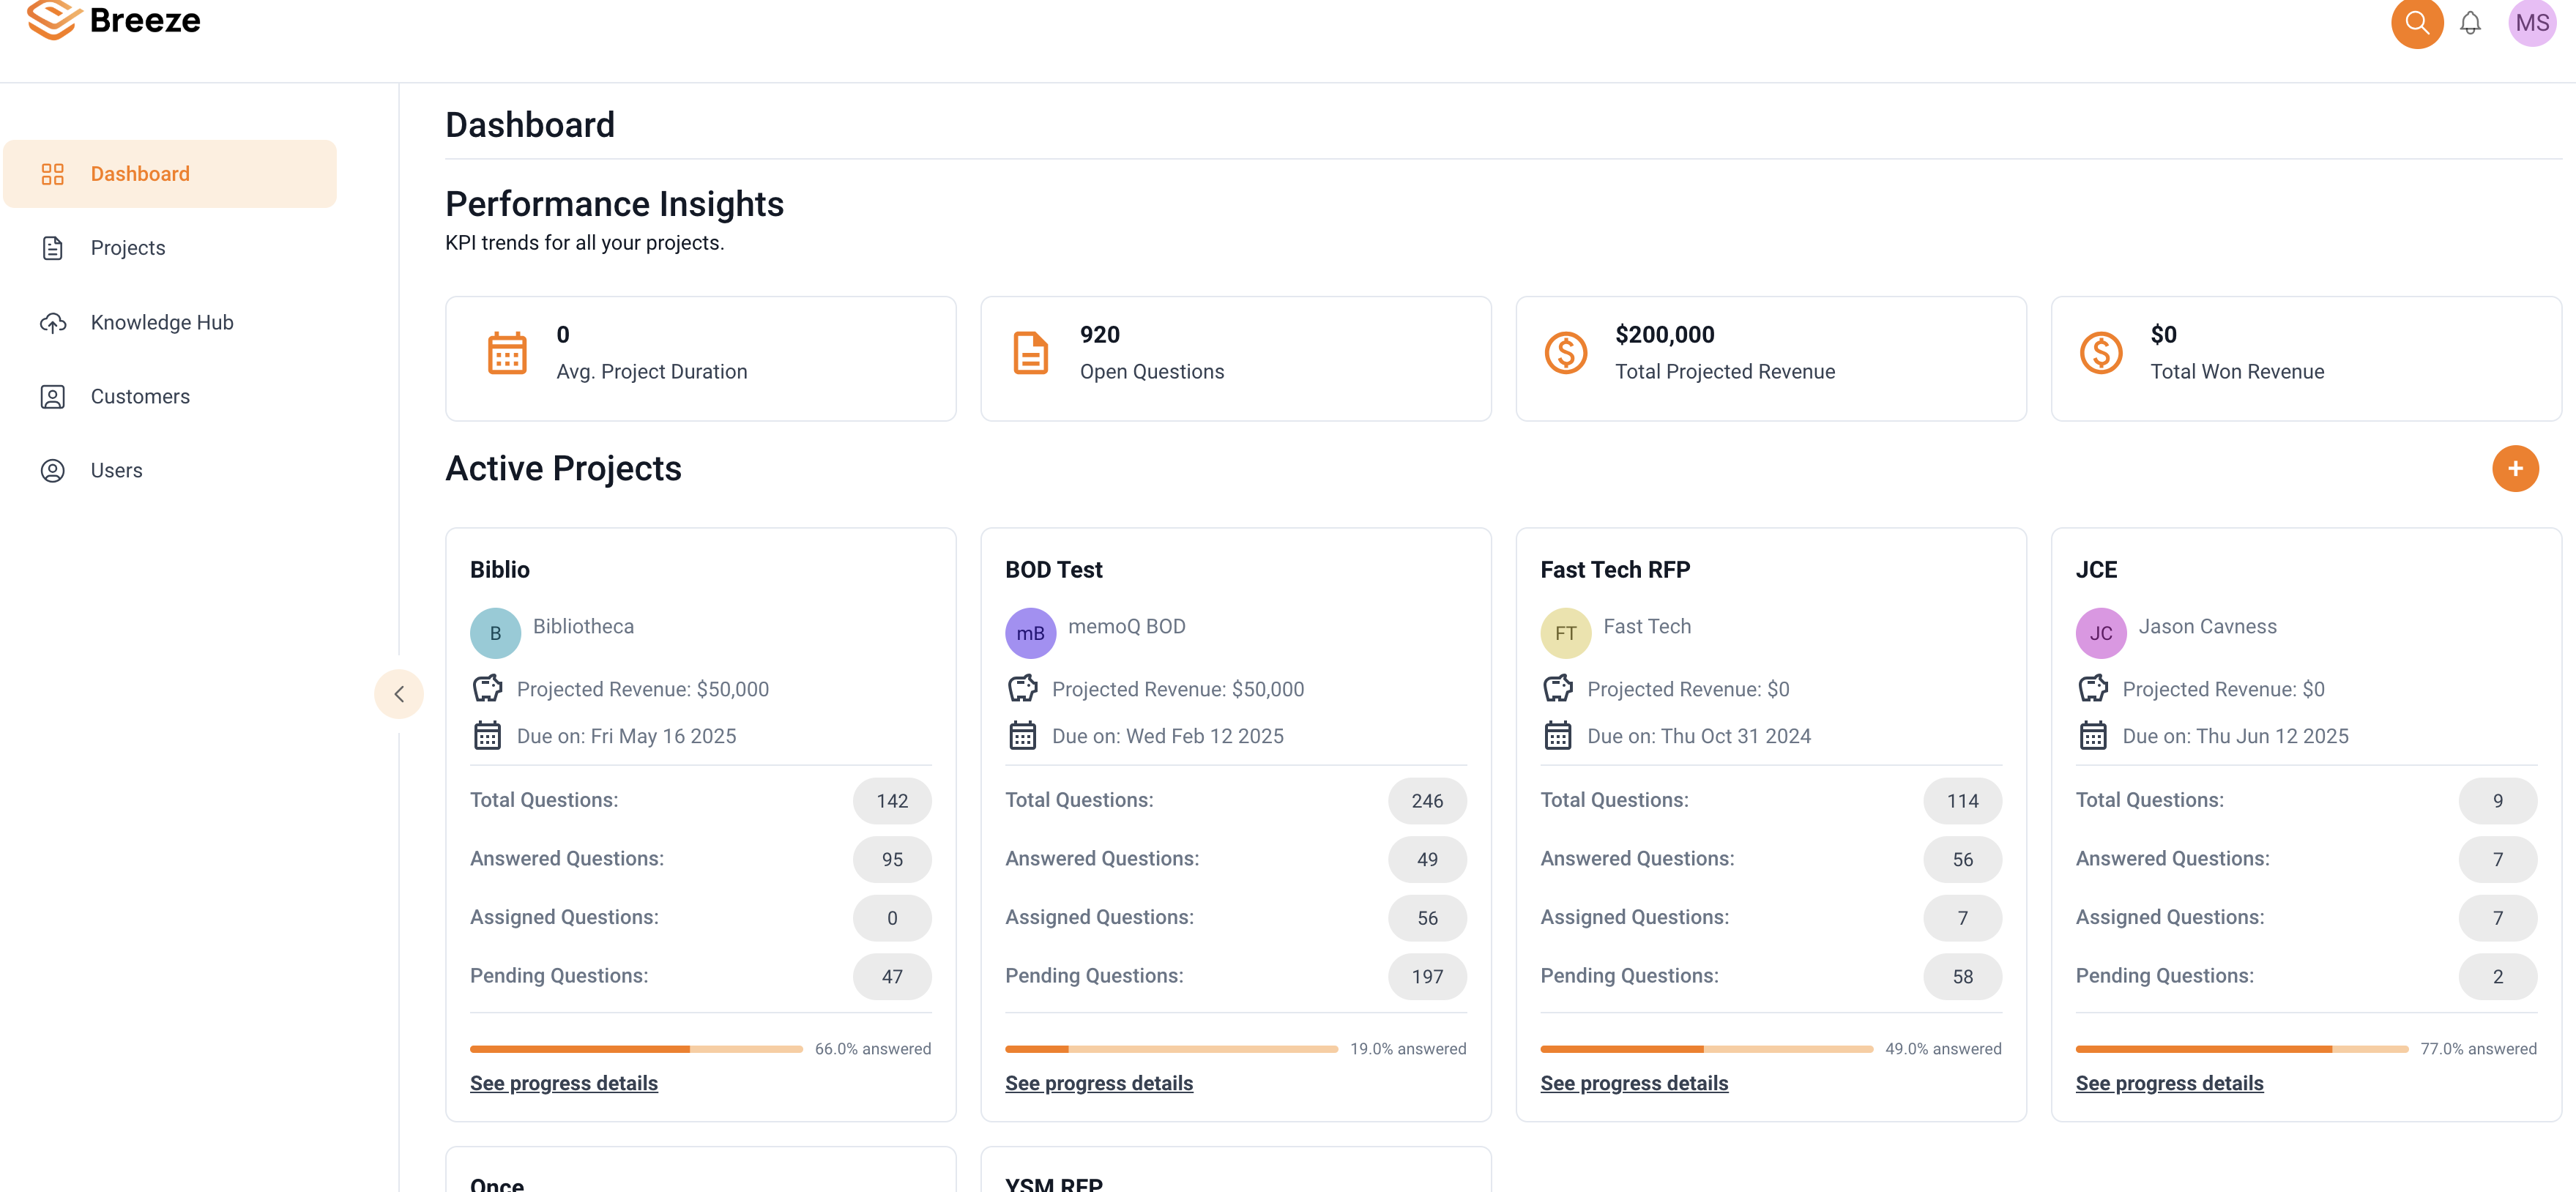Screen dimensions: 2576x1192
Task: Click the Projects document icon
Action: click(x=52, y=247)
